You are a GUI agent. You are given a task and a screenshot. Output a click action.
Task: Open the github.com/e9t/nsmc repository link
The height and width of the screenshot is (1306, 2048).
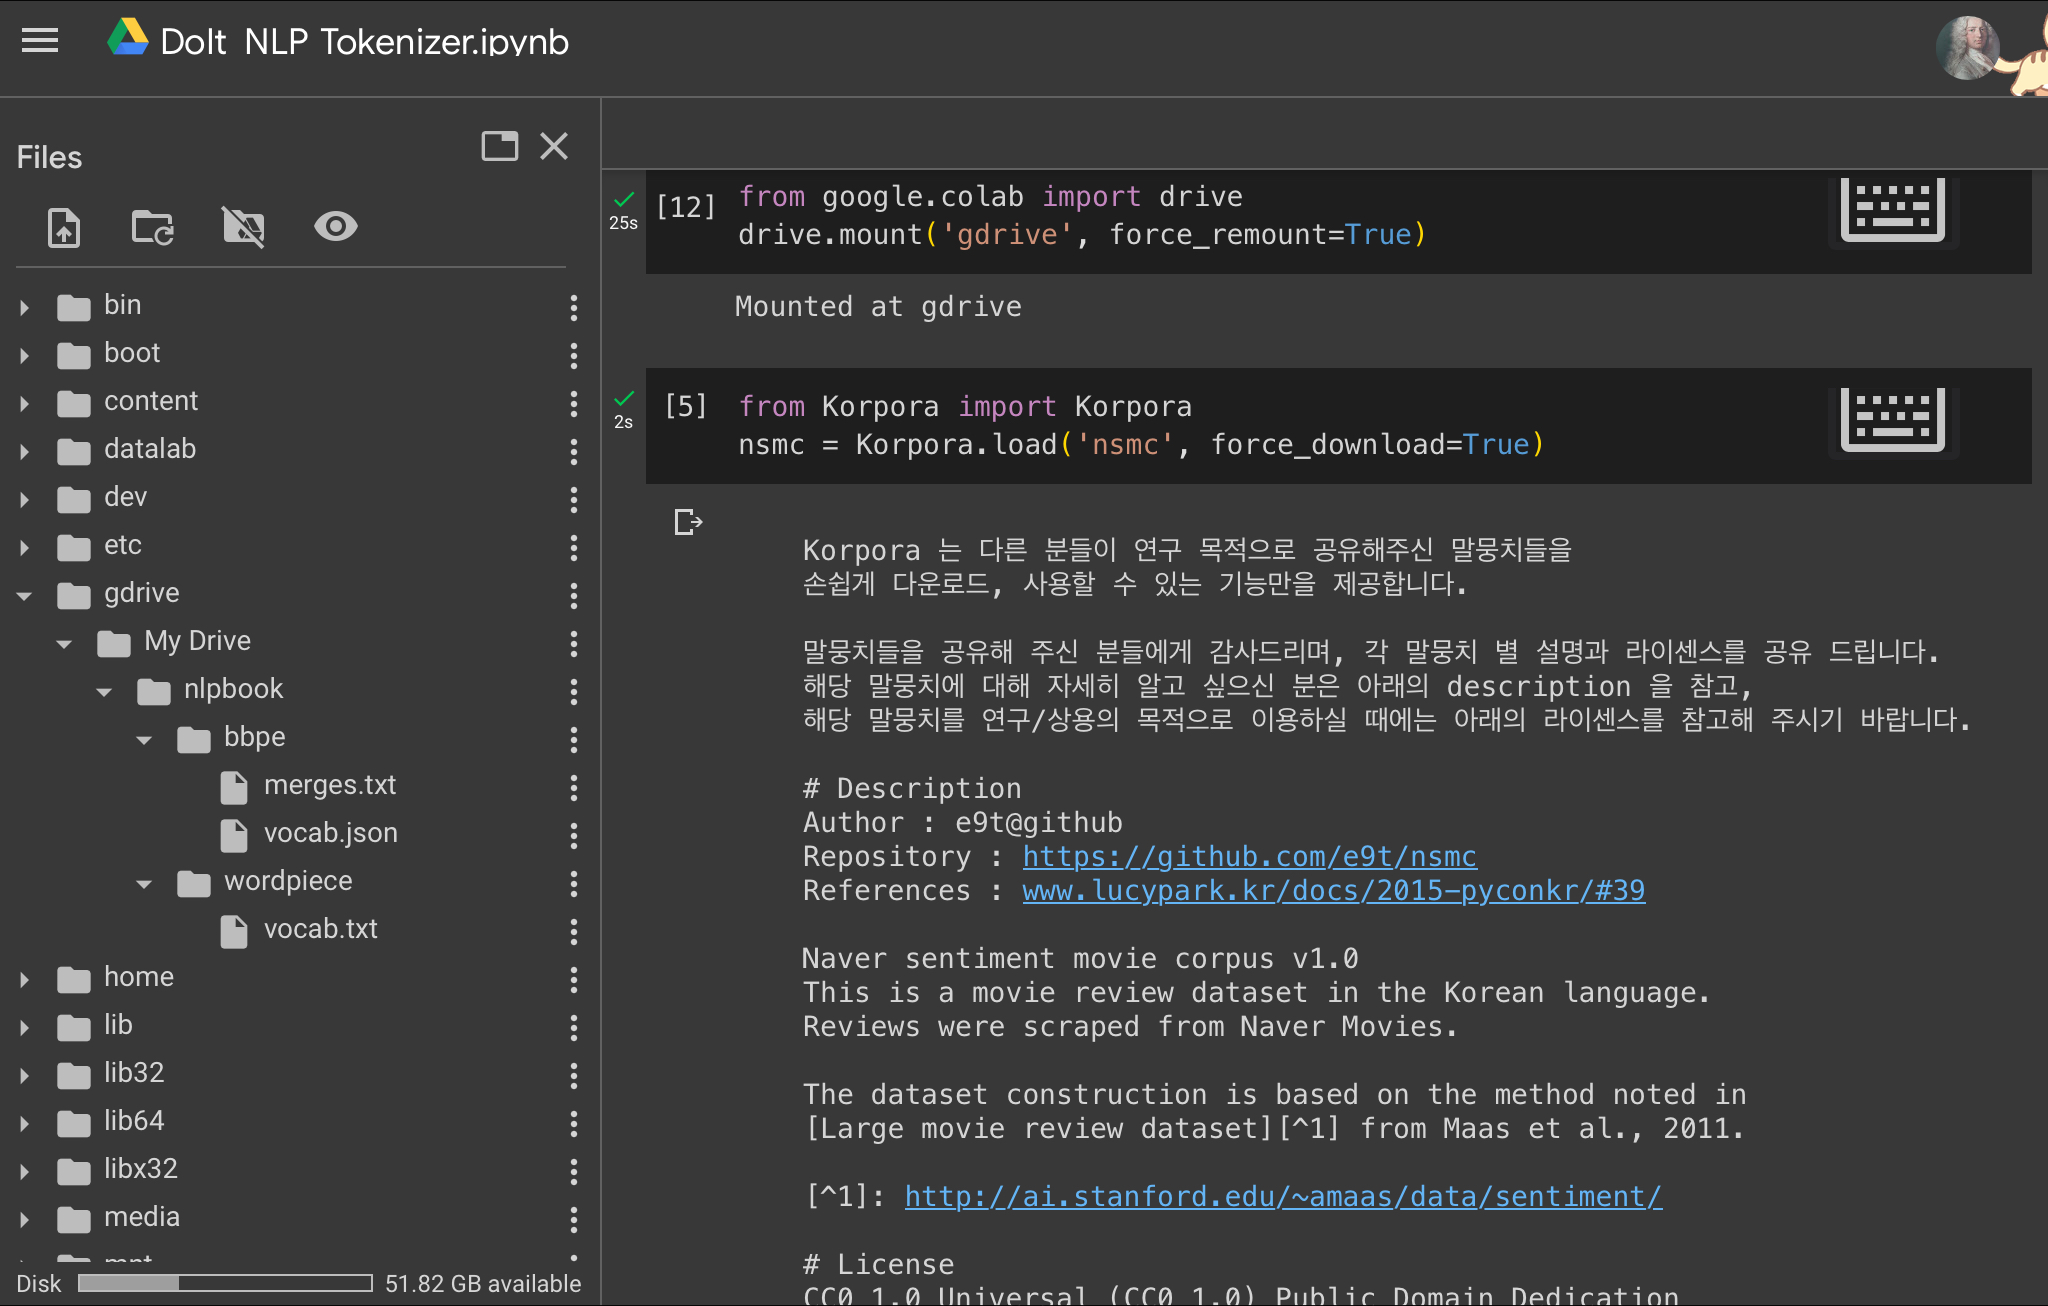click(1249, 857)
